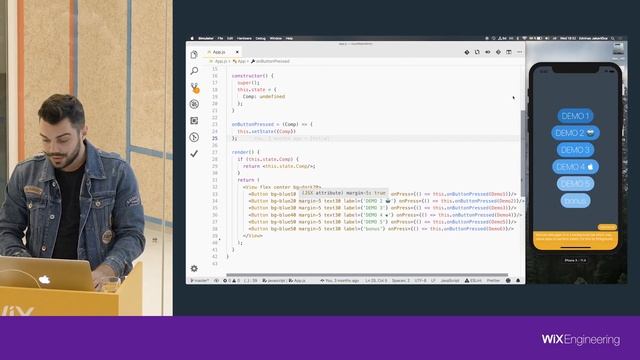Click the App class breadcrumb
This screenshot has width=640, height=360.
(x=240, y=61)
